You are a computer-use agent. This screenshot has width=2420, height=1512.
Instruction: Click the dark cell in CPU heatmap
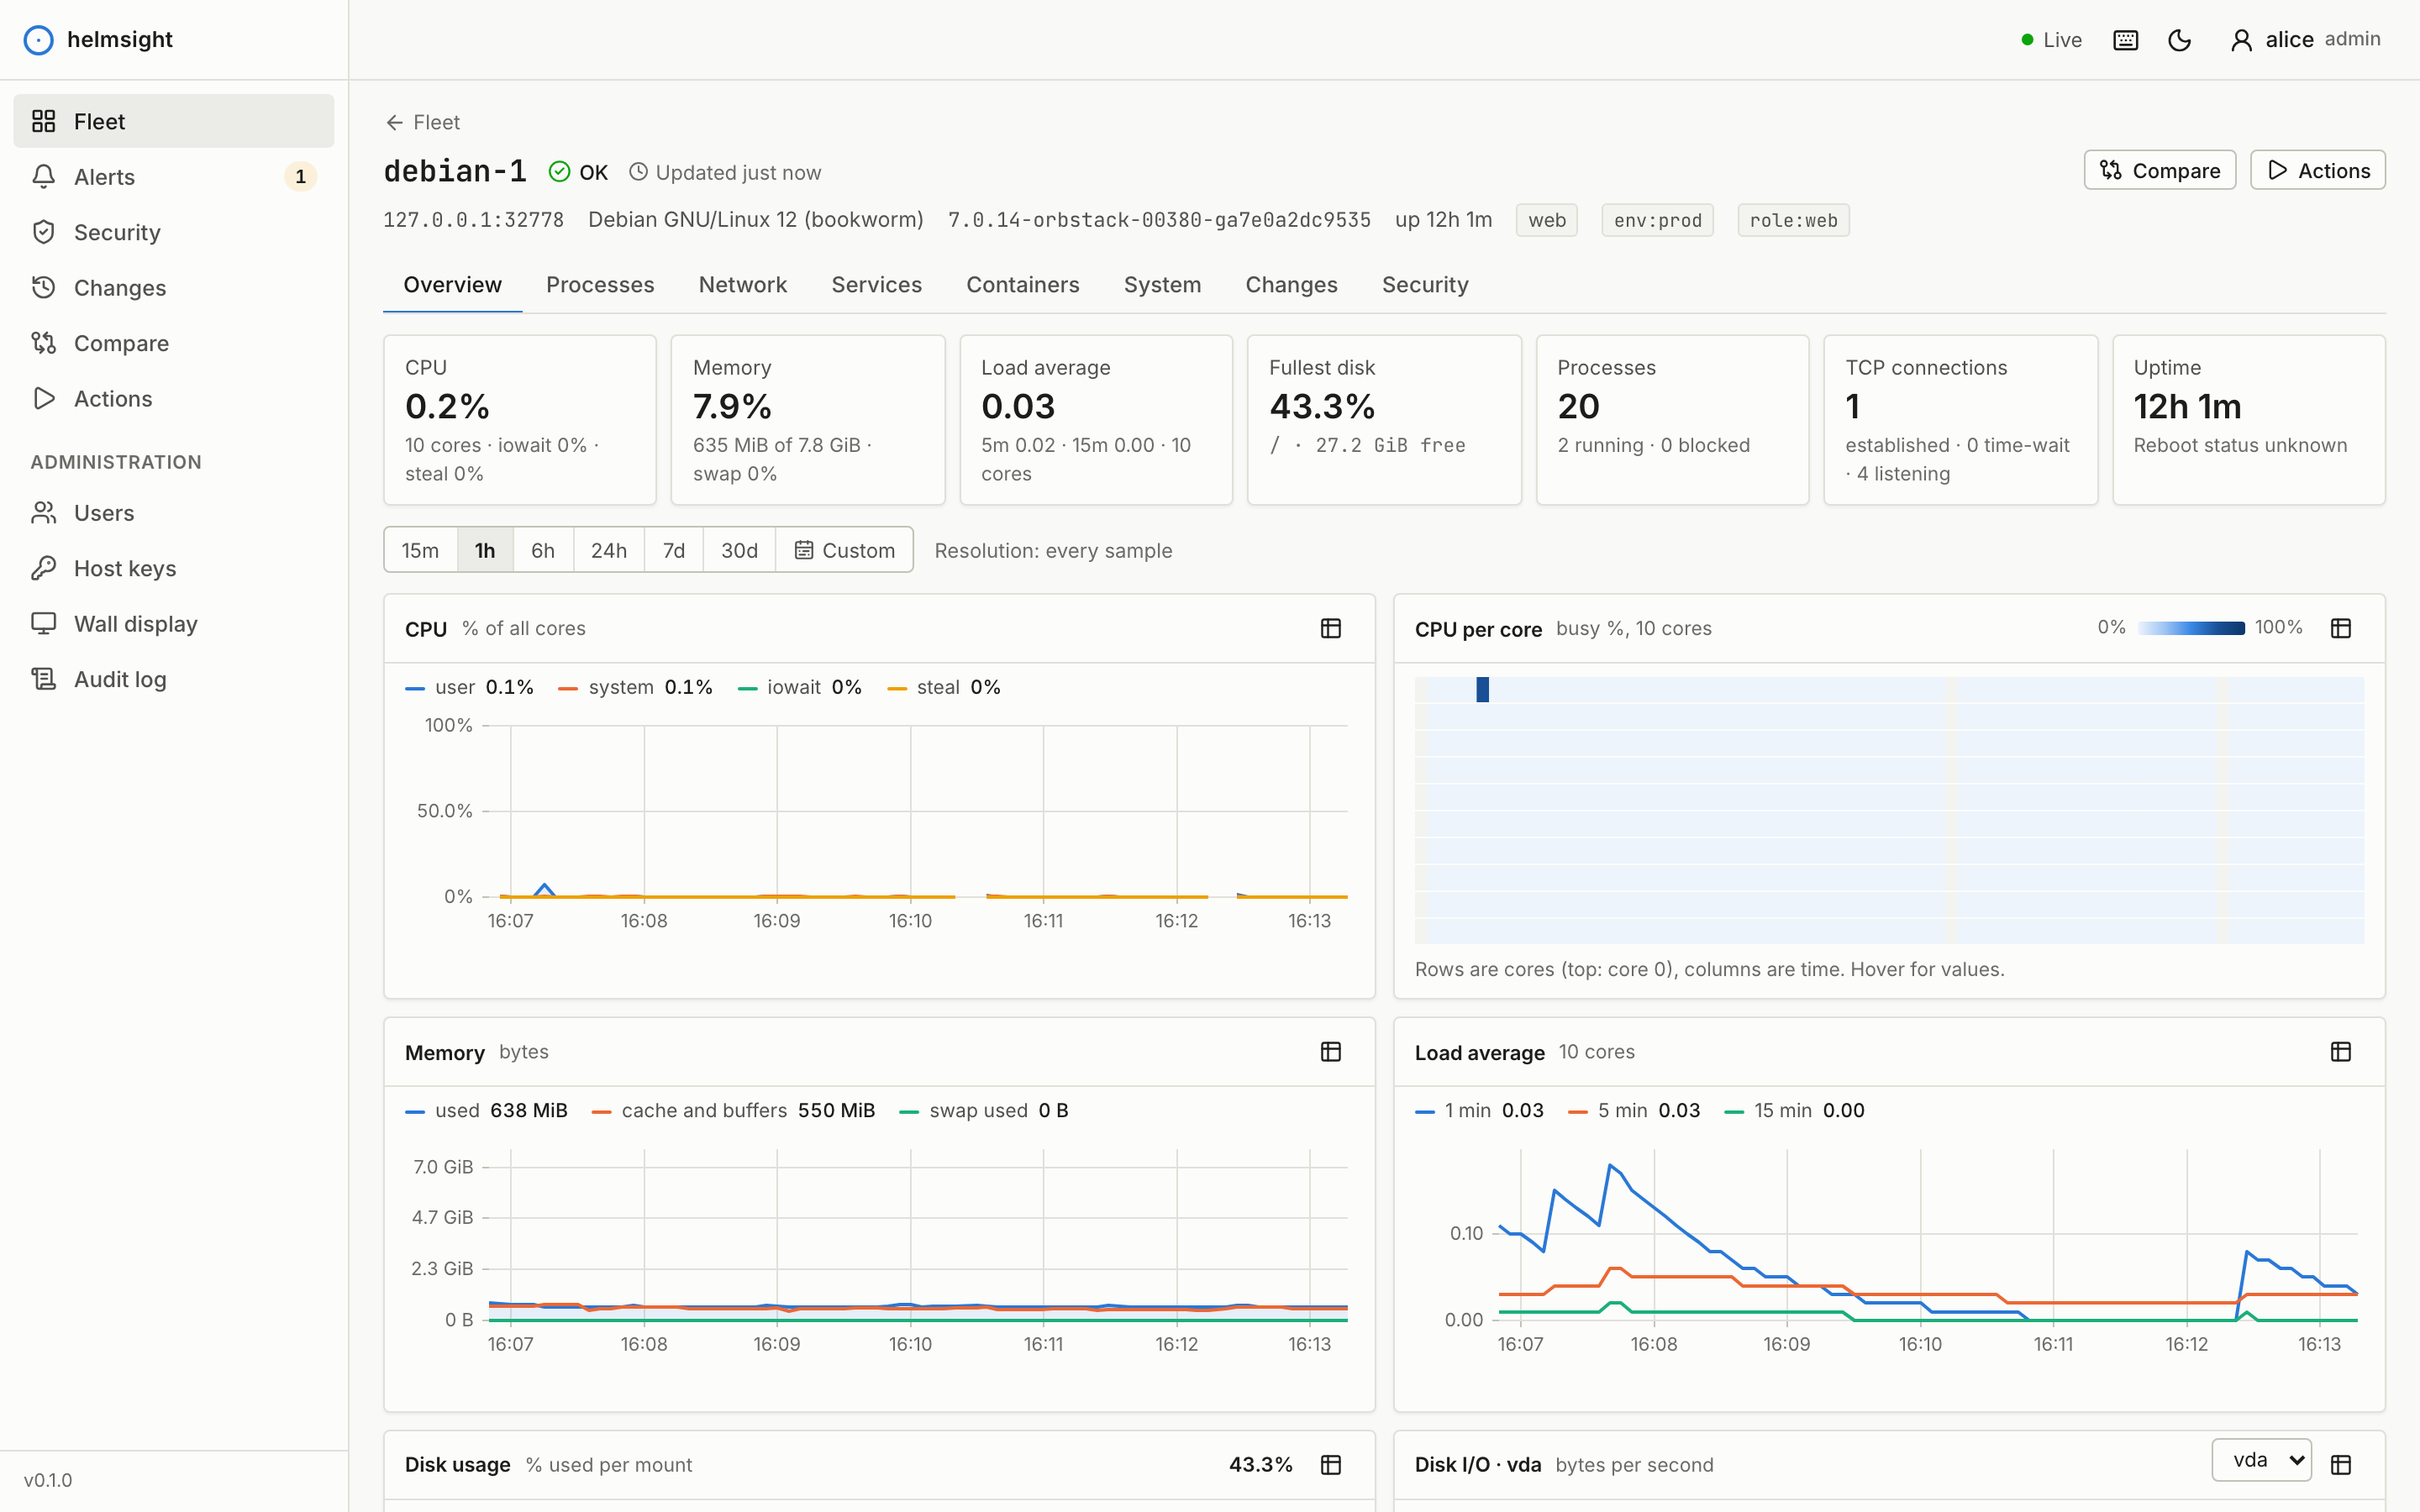1482,689
